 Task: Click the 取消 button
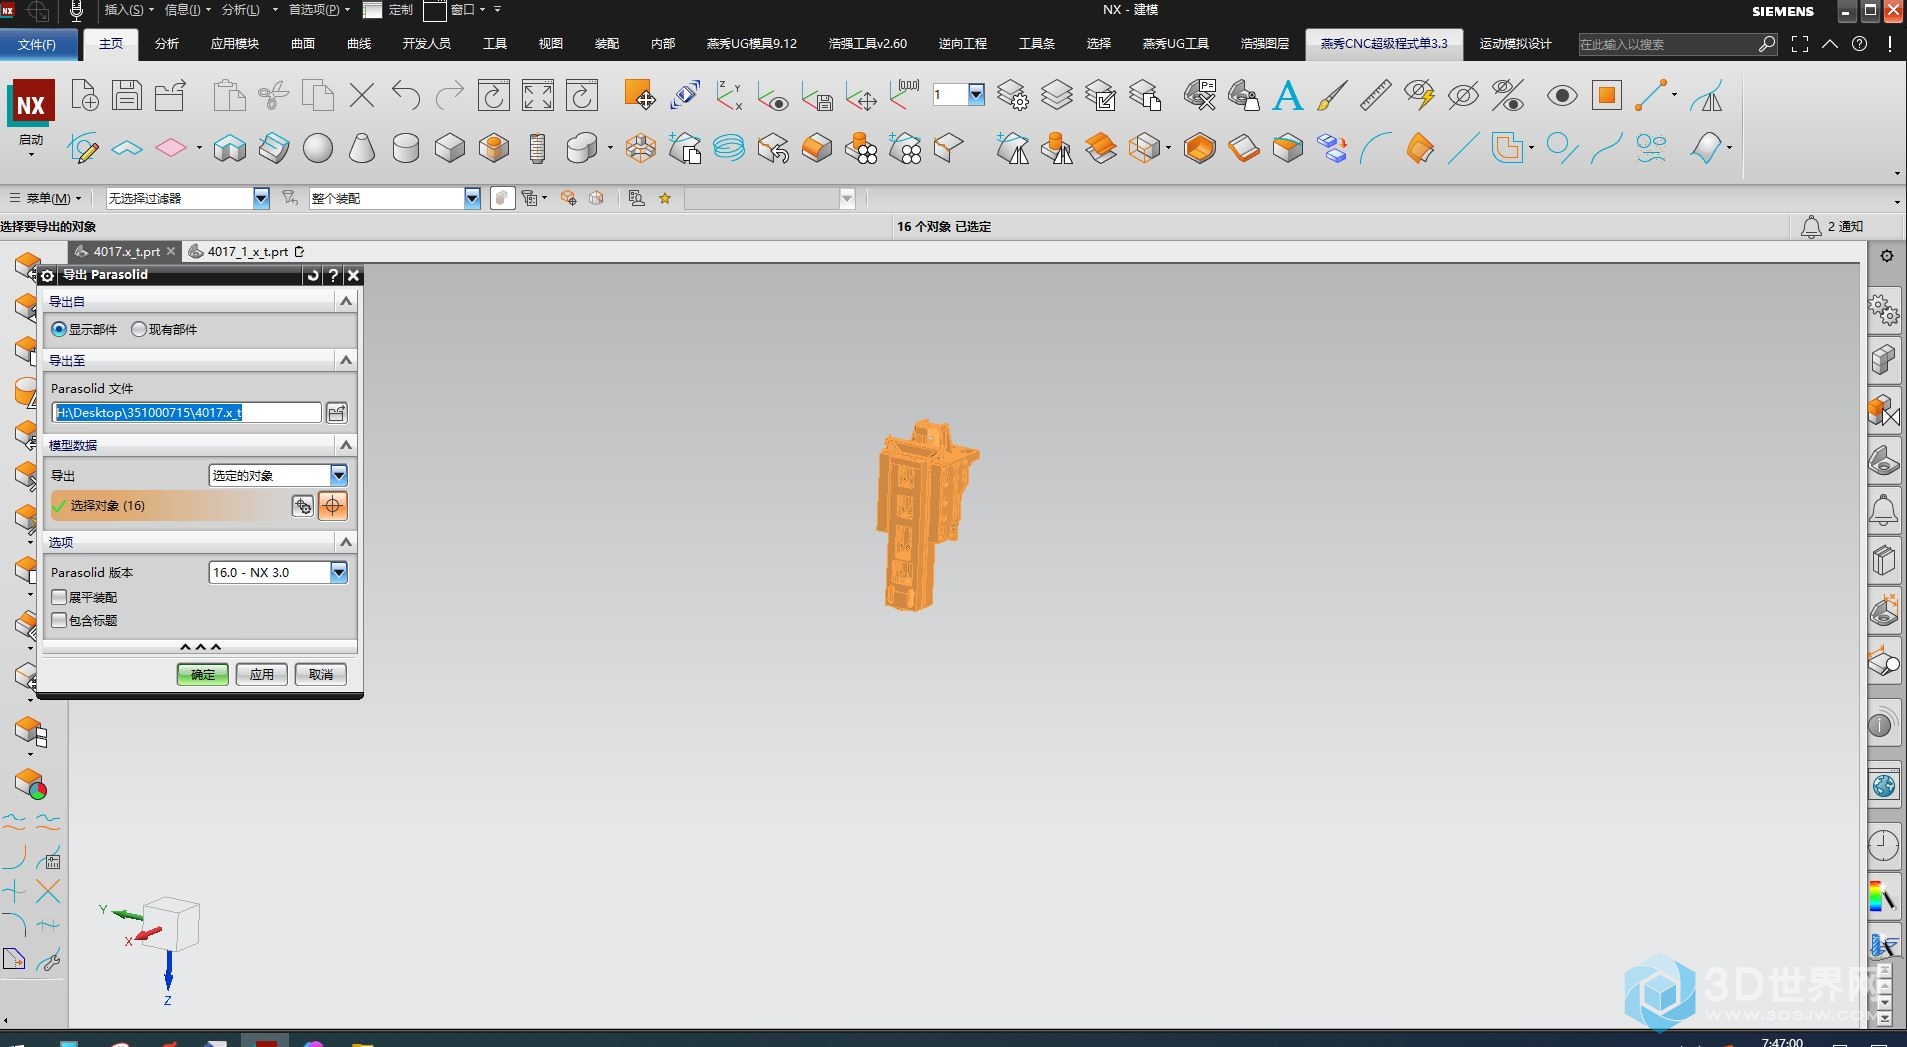[321, 674]
